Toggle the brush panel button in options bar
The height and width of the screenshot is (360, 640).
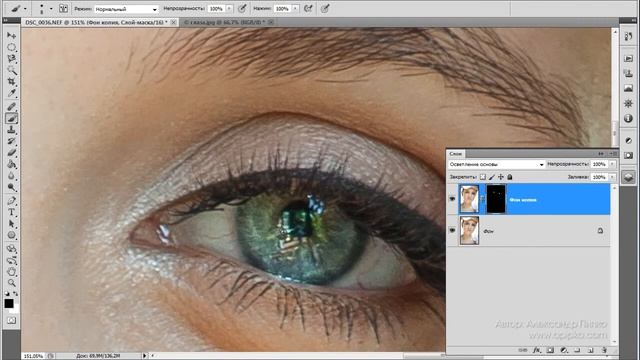pyautogui.click(x=64, y=9)
